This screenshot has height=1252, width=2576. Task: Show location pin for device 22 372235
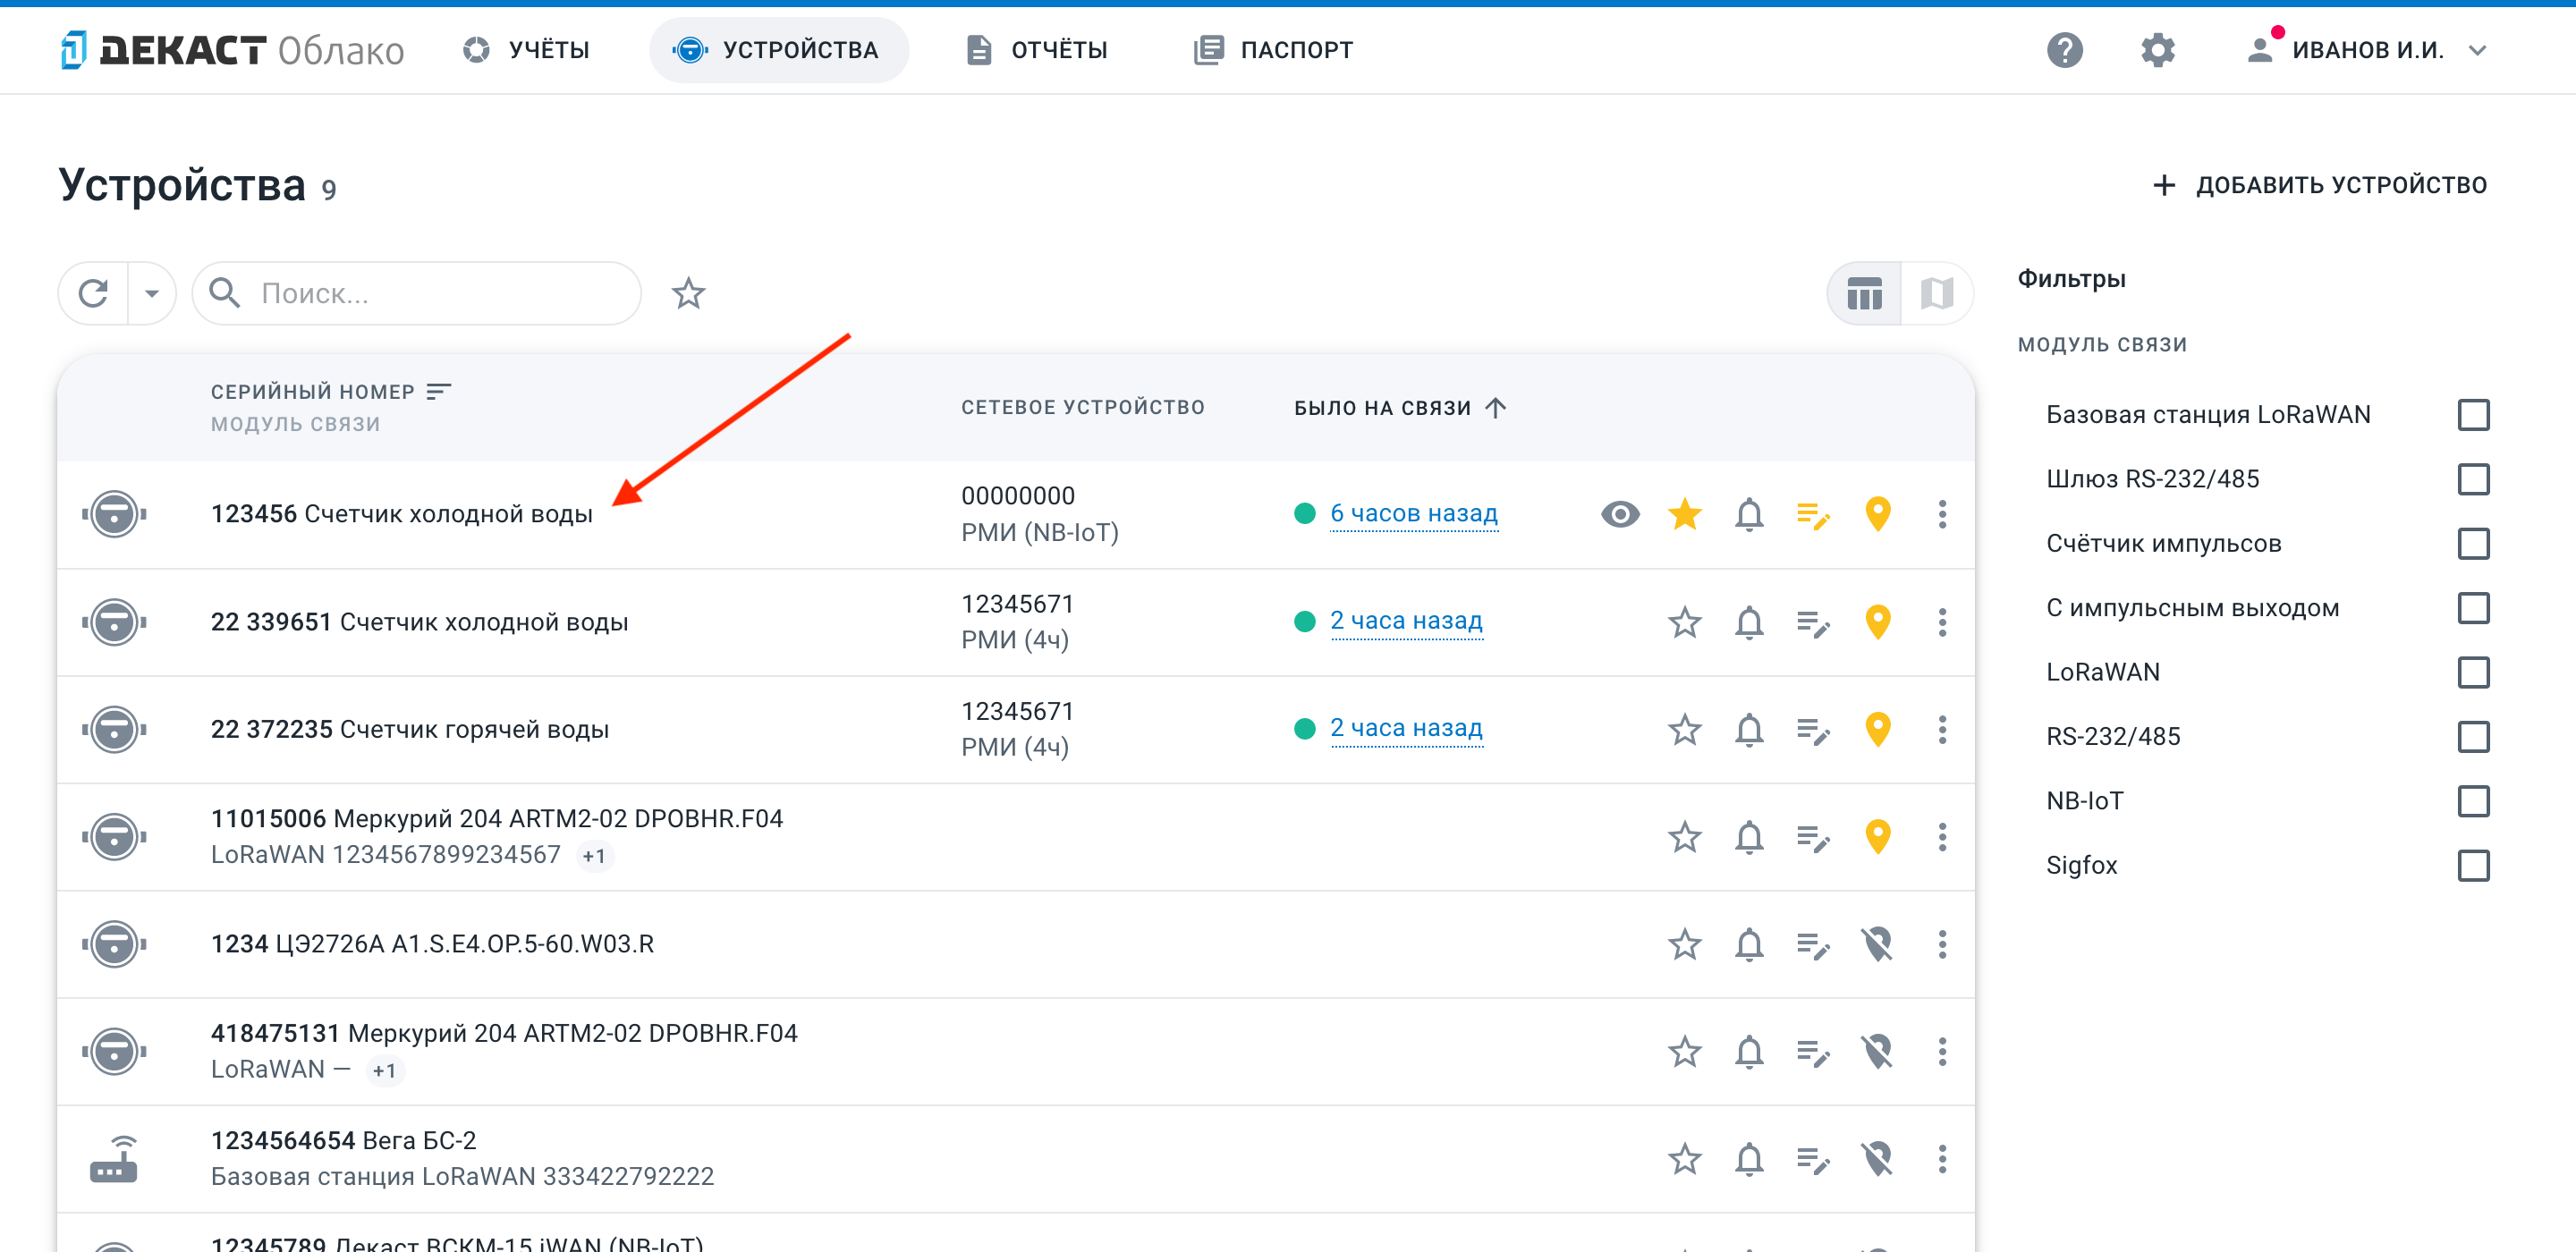point(1878,729)
